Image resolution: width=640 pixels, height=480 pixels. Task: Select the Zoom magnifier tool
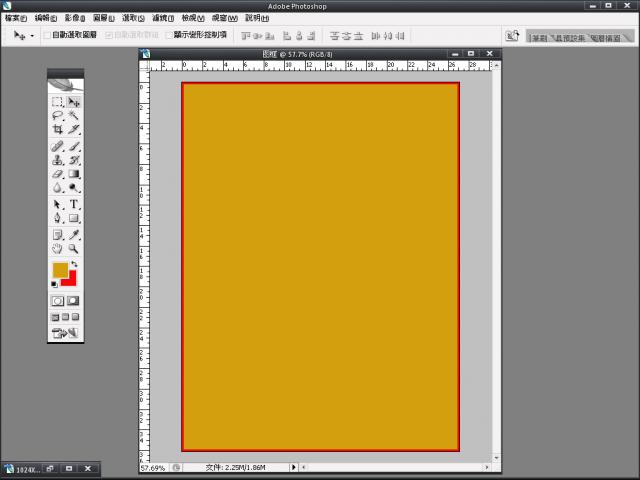[x=74, y=248]
